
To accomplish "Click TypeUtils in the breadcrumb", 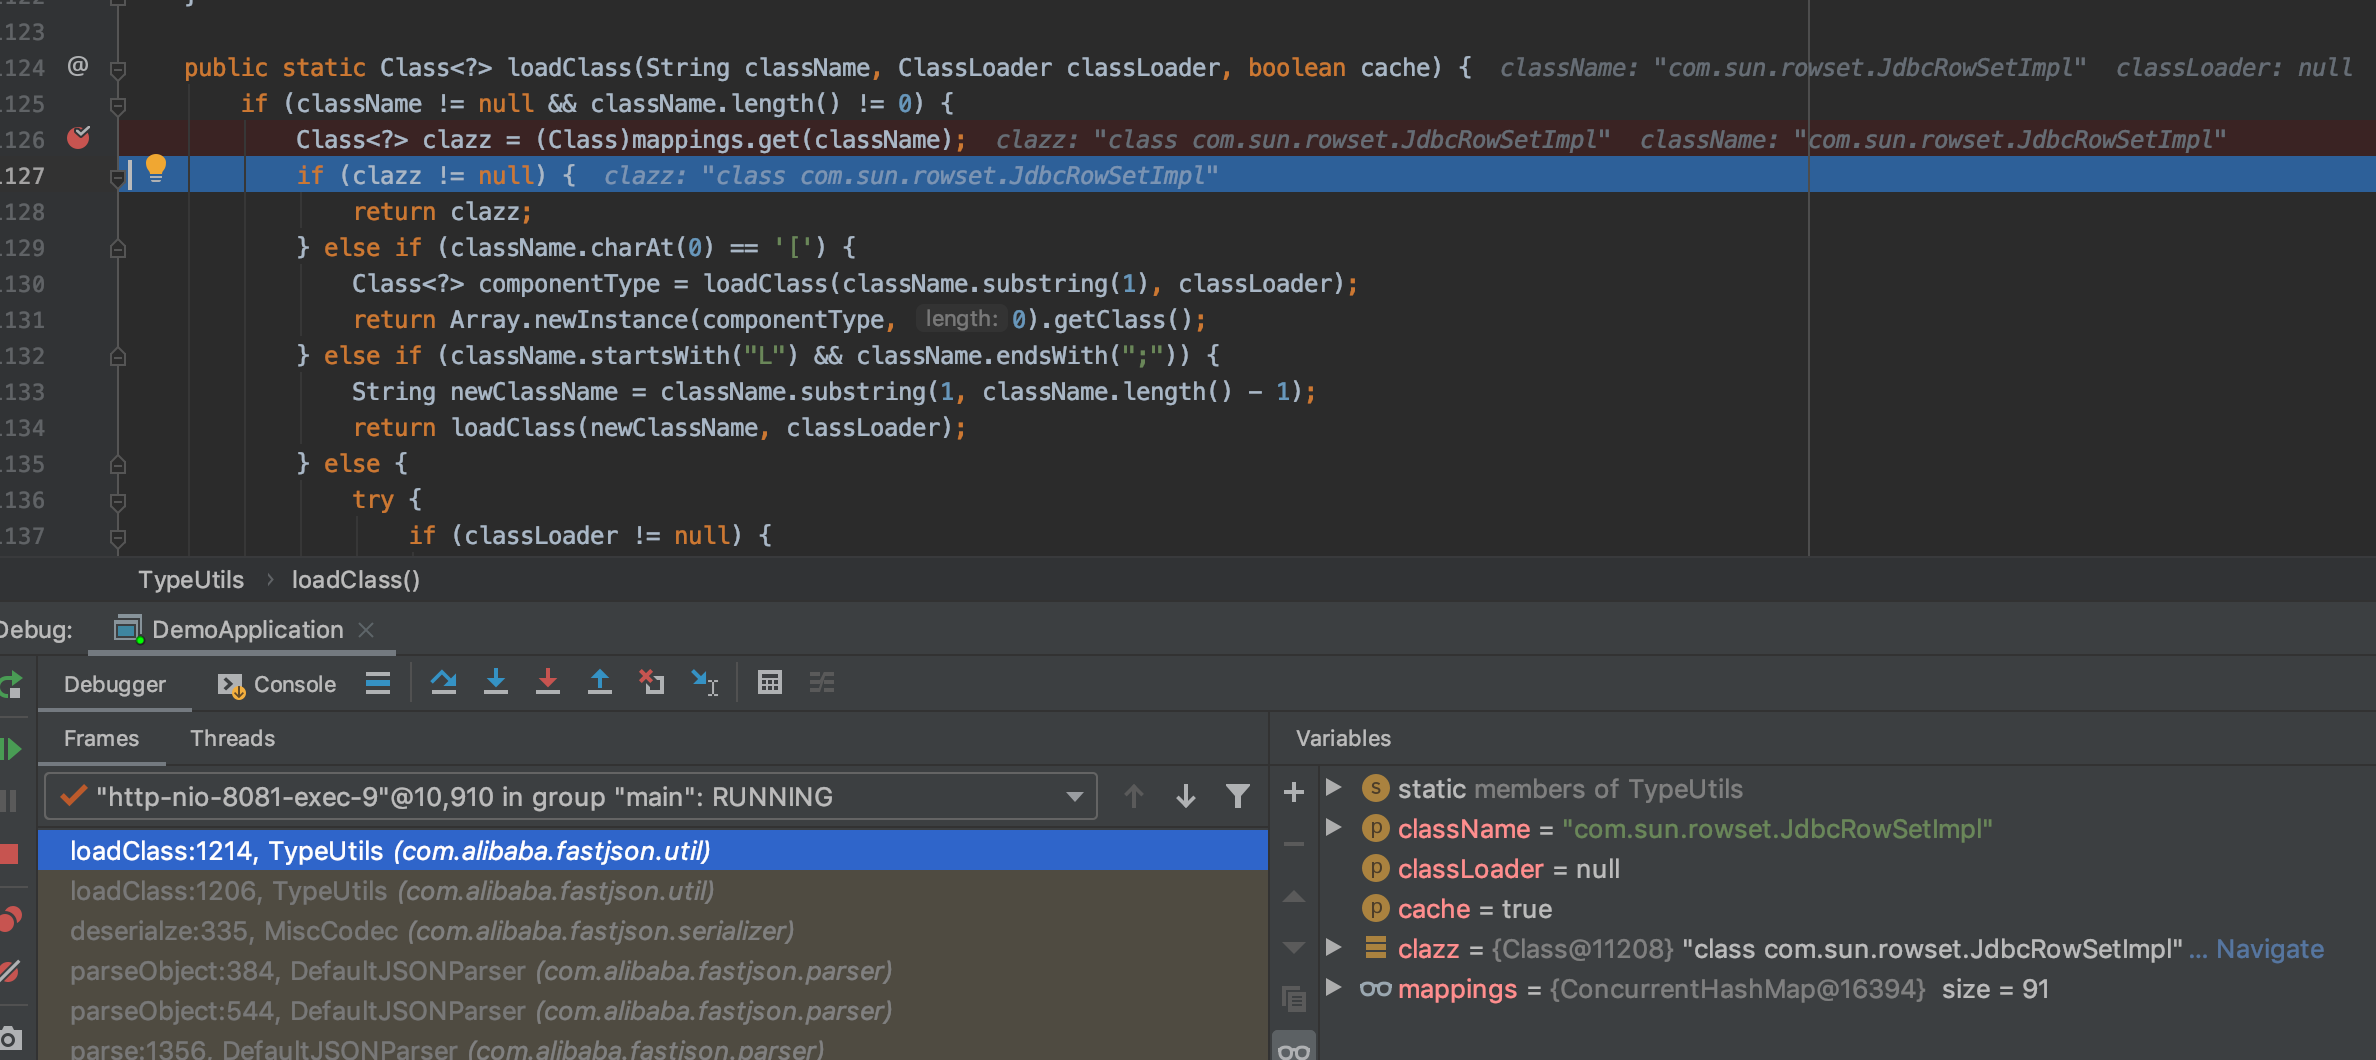I will 191,580.
